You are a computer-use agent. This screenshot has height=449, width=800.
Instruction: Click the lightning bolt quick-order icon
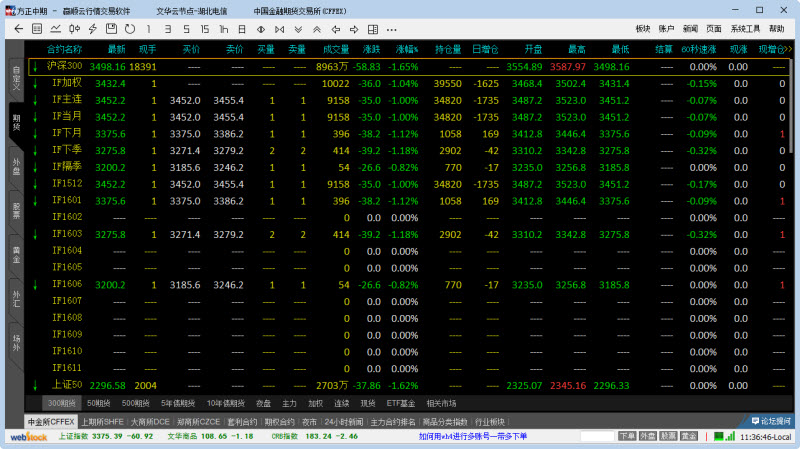[x=93, y=29]
